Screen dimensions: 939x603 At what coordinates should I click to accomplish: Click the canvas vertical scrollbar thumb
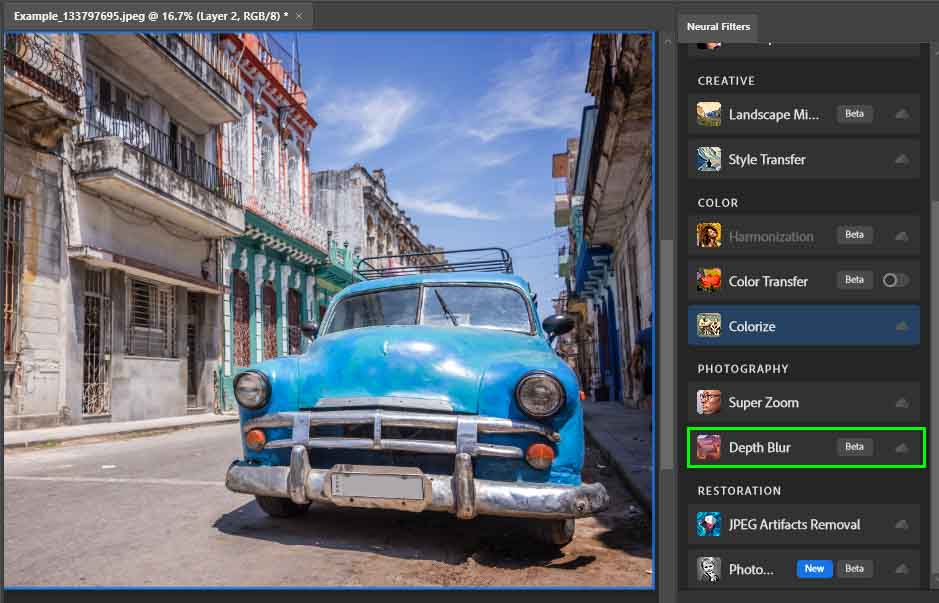(x=668, y=353)
